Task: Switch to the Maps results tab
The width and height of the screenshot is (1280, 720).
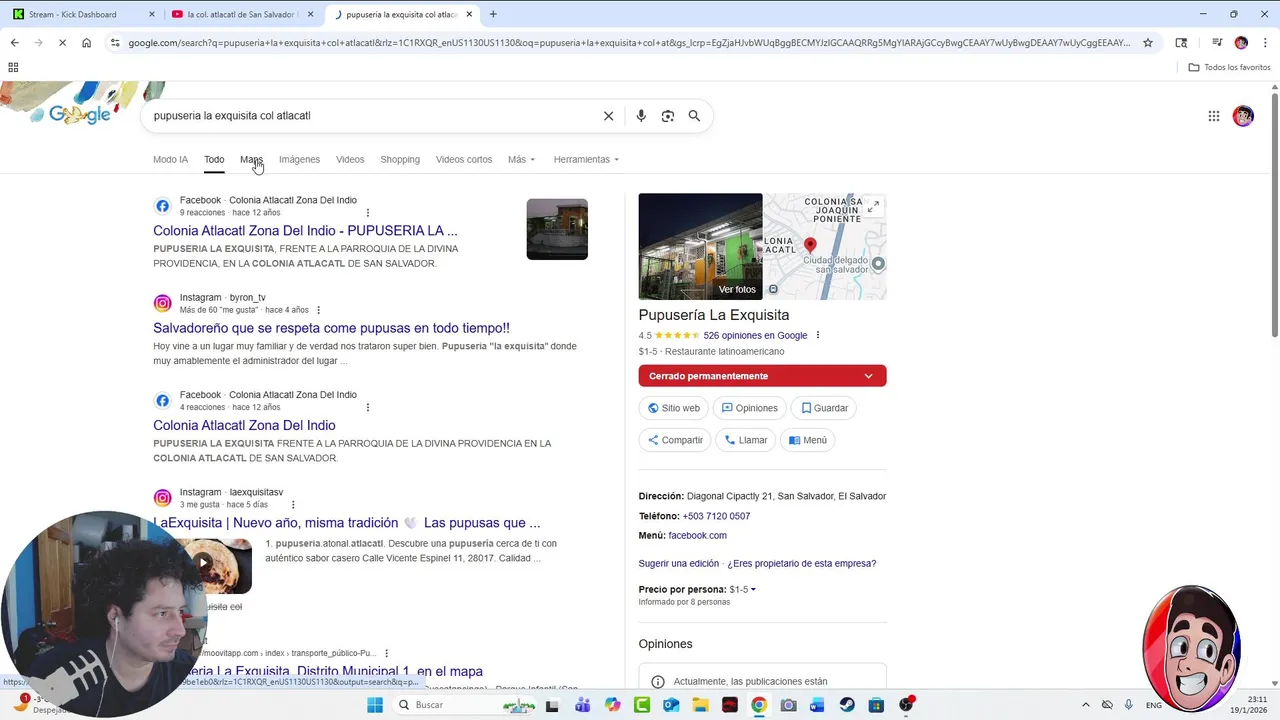Action: (x=251, y=160)
